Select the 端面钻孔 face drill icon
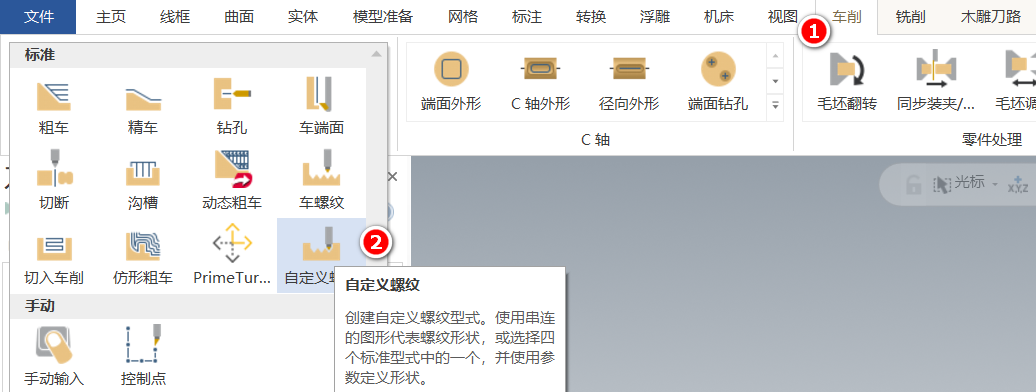Viewport: 1036px width, 392px height. coord(718,82)
